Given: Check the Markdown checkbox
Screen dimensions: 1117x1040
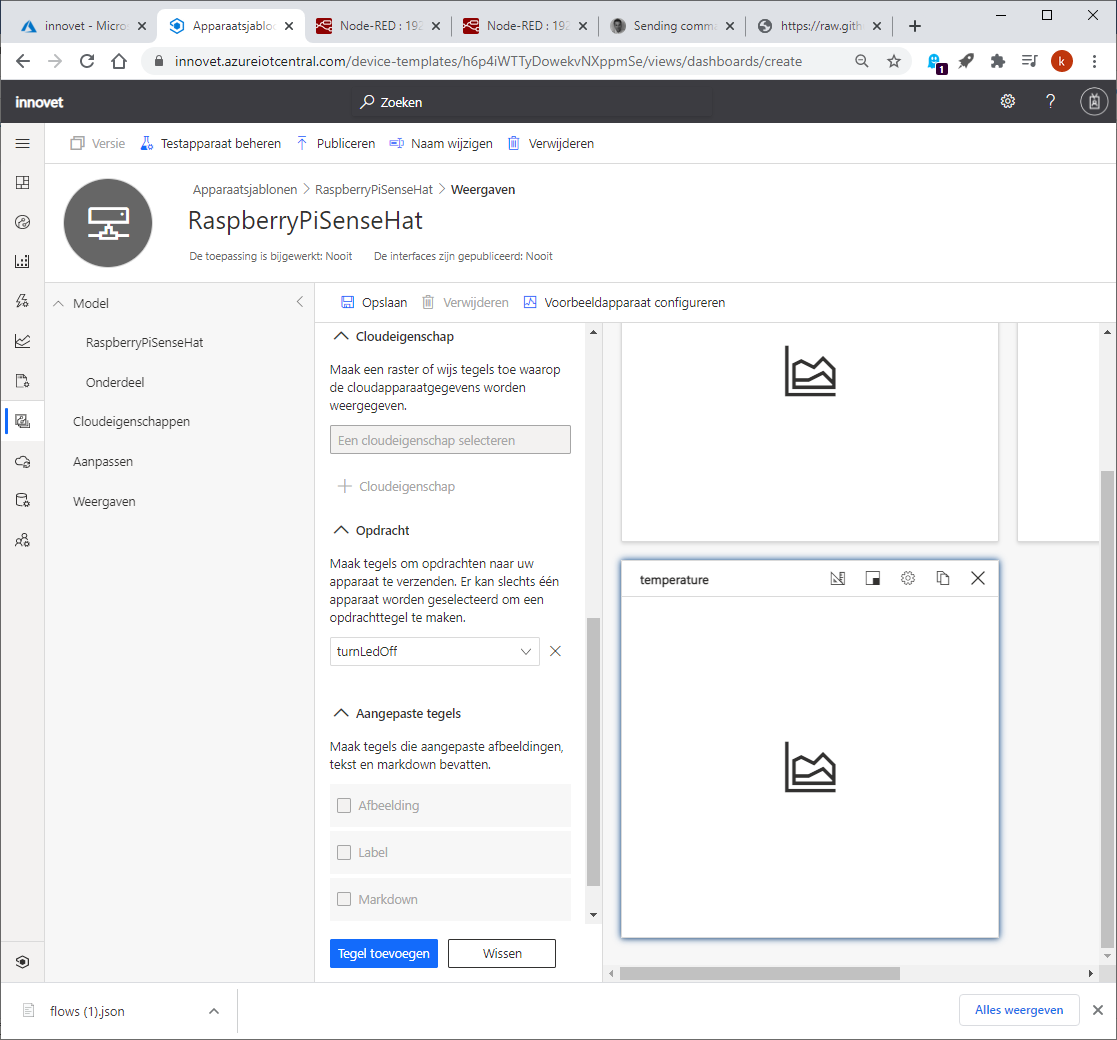Looking at the screenshot, I should [344, 900].
